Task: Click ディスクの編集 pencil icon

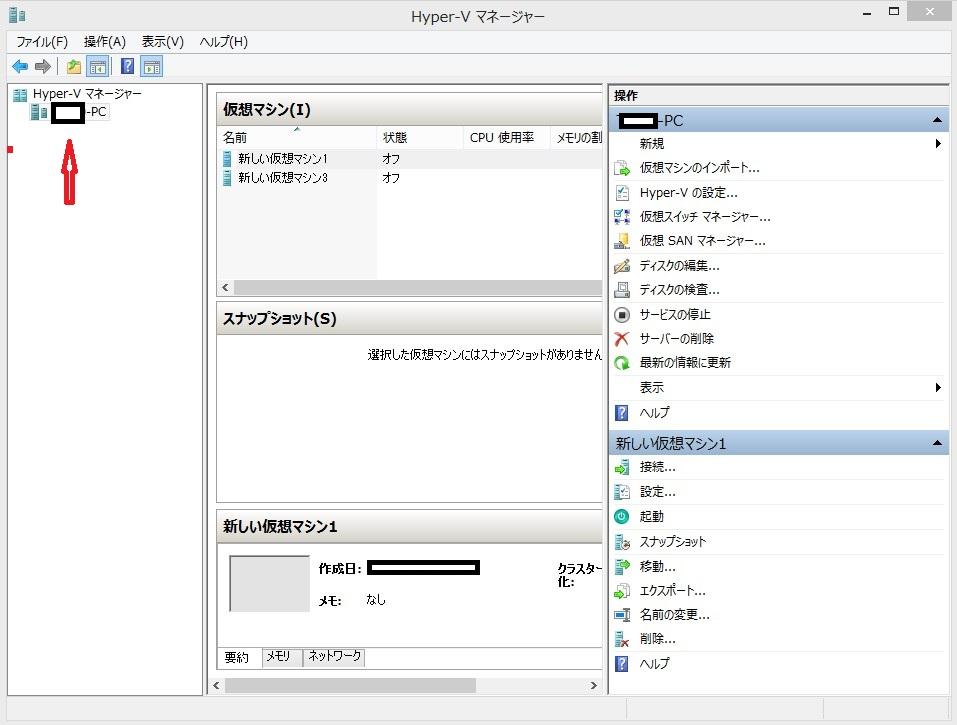Action: point(621,265)
